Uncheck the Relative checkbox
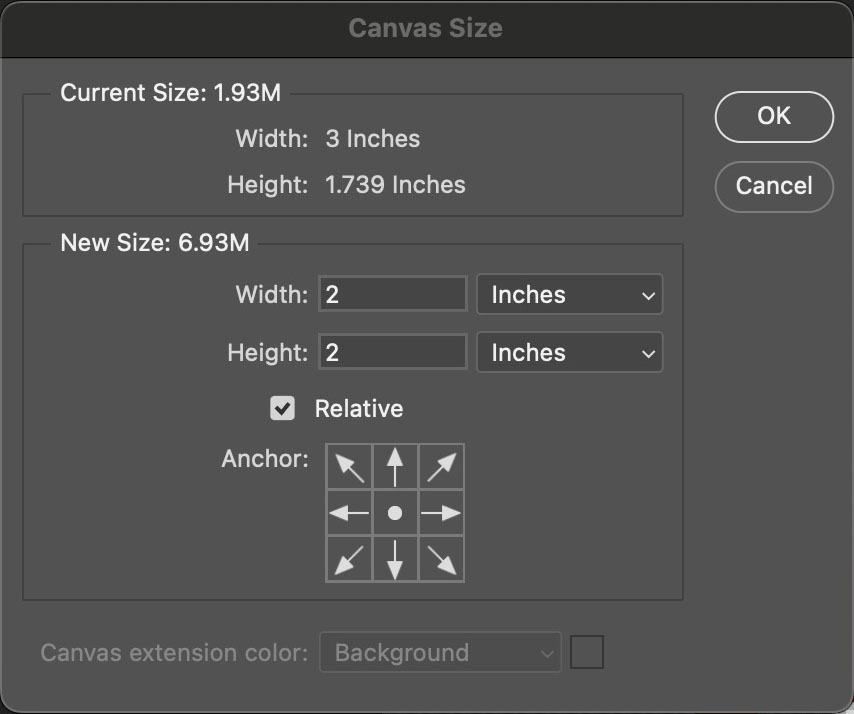 281,408
